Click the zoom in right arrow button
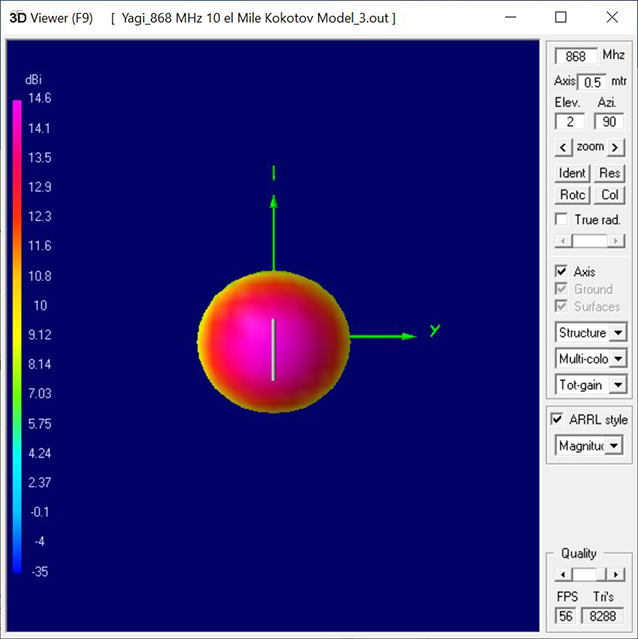This screenshot has height=639, width=638. pyautogui.click(x=615, y=147)
